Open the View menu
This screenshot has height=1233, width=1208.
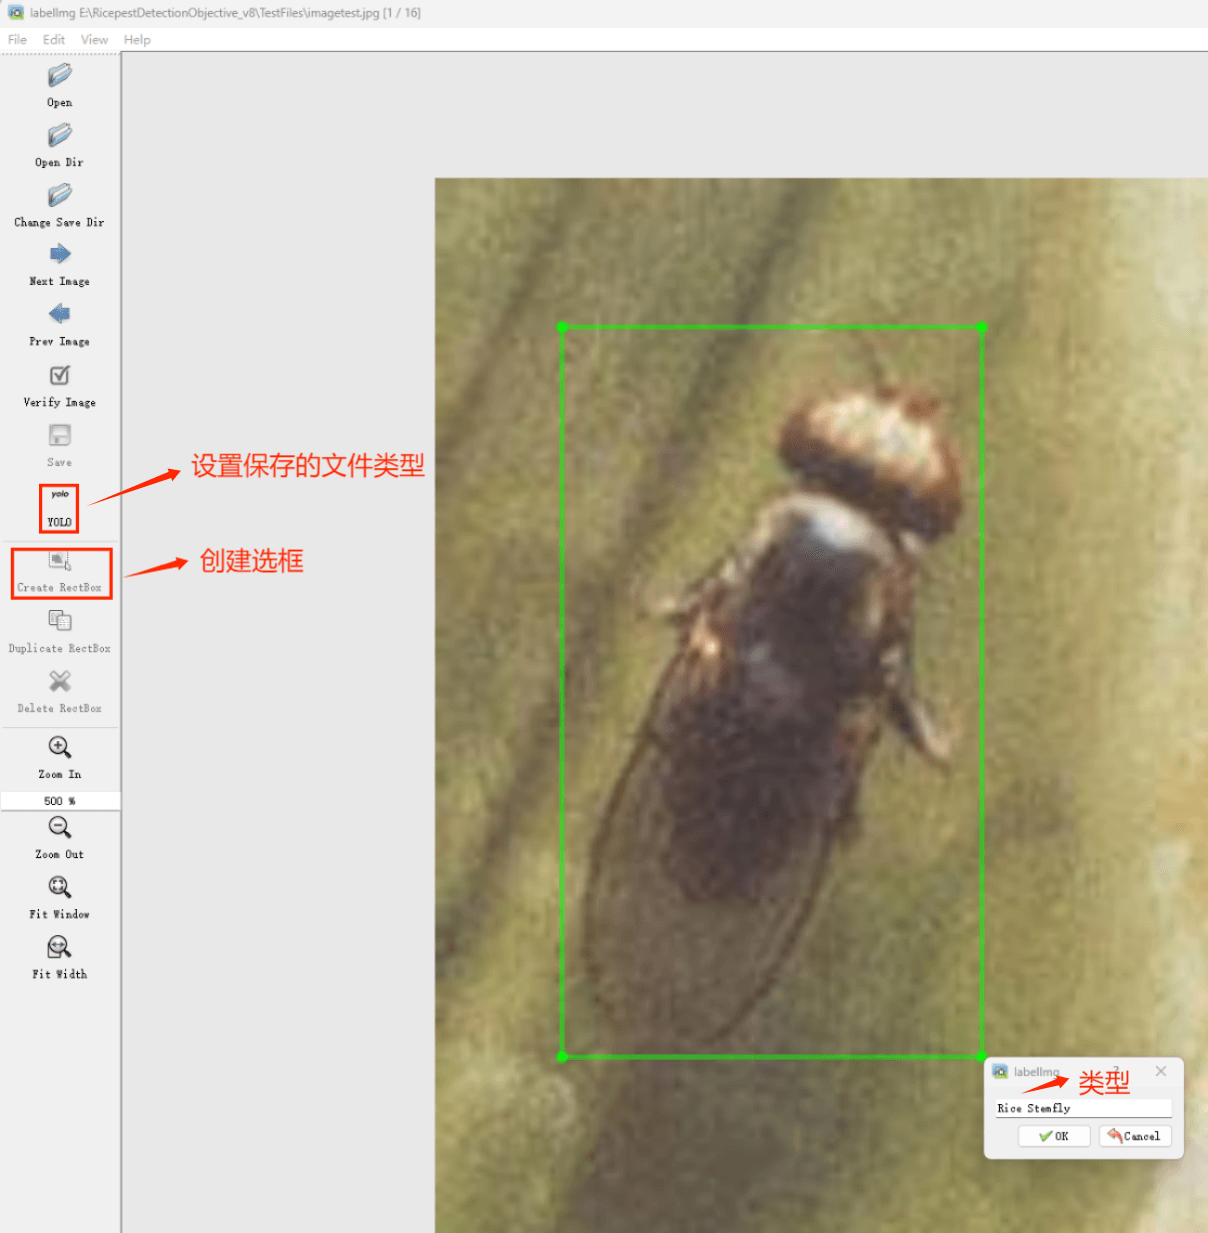[94, 40]
